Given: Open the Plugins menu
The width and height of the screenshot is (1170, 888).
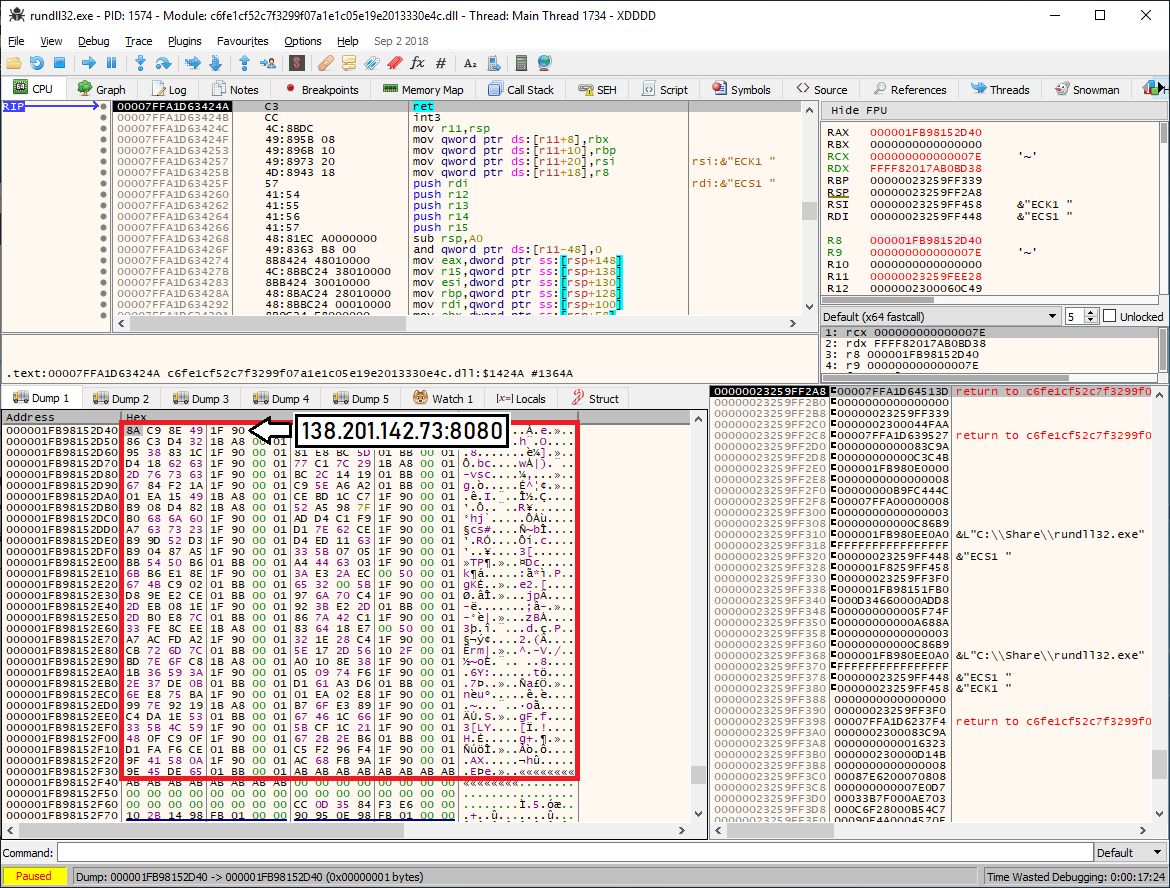Looking at the screenshot, I should pos(184,41).
